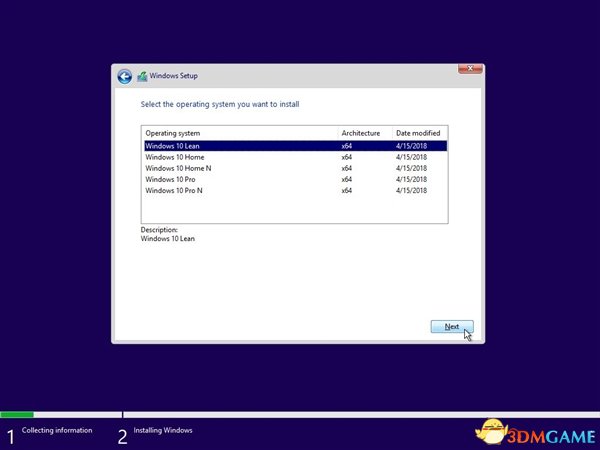Screen dimensions: 600x450
Task: Click x64 in the Windows 10 Home N row
Action: (347, 168)
